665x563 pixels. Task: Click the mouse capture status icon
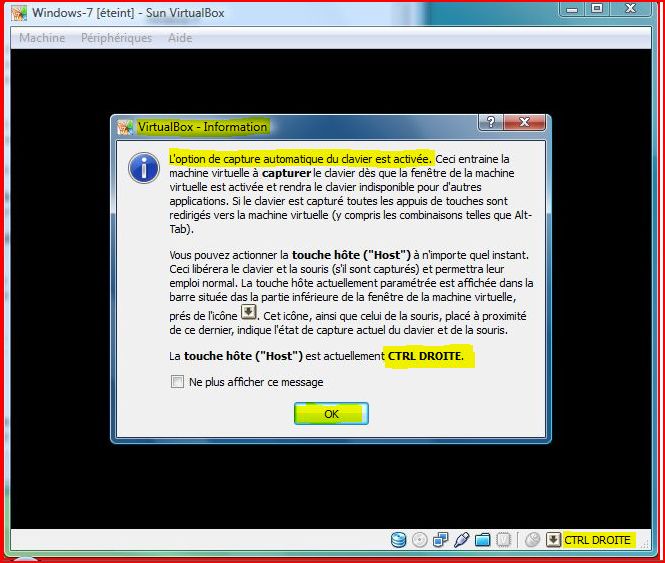click(532, 540)
